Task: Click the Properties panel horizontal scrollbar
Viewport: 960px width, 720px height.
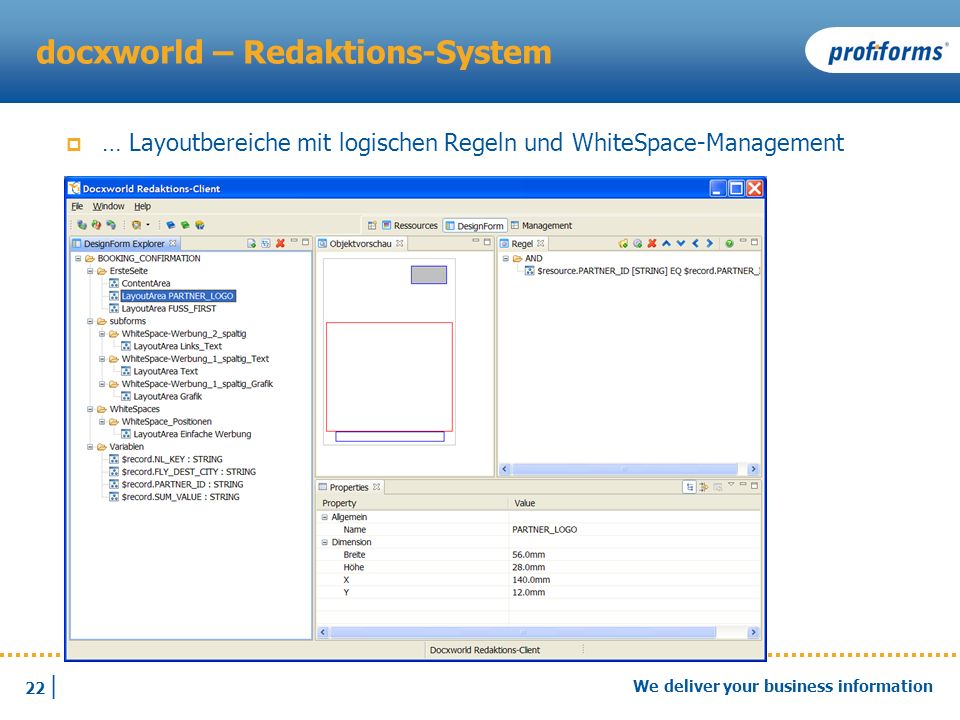Action: click(x=538, y=632)
